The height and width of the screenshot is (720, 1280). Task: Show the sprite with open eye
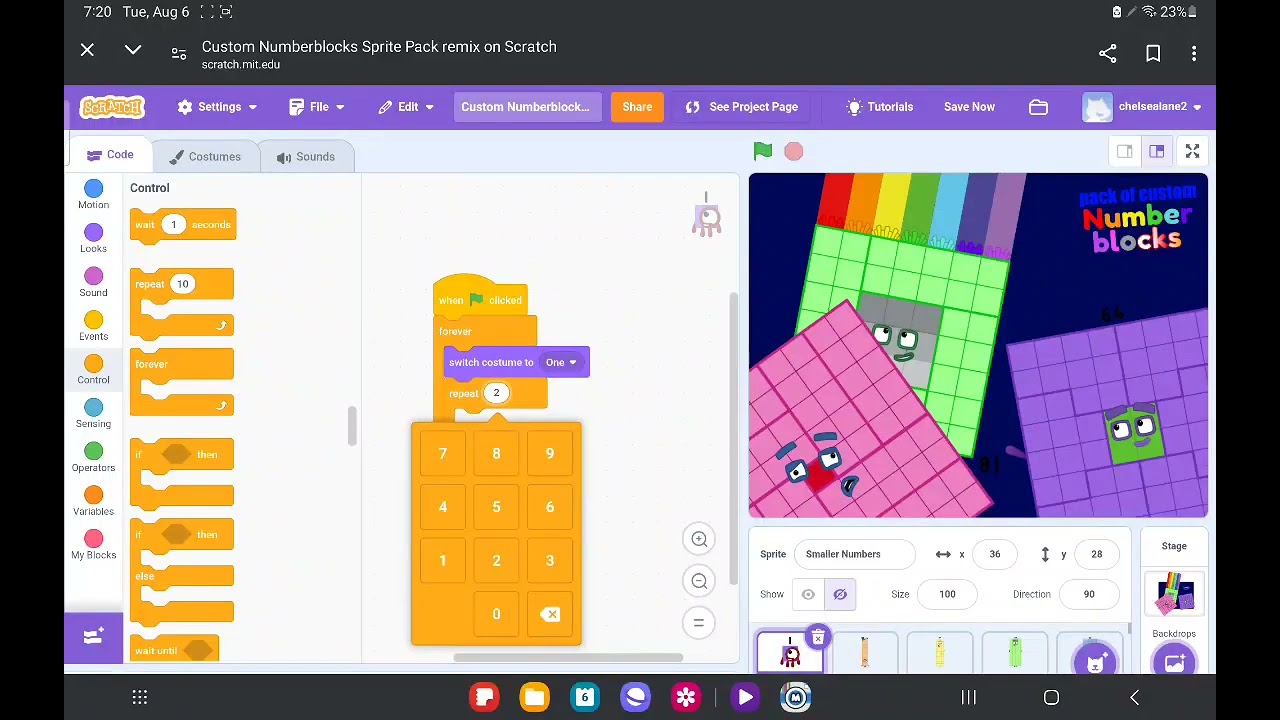808,594
